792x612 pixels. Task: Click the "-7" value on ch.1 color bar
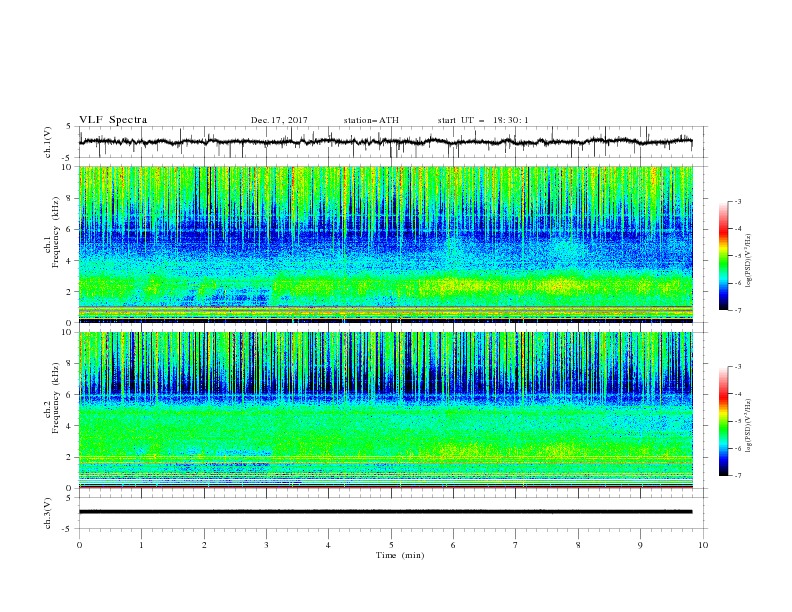737,310
